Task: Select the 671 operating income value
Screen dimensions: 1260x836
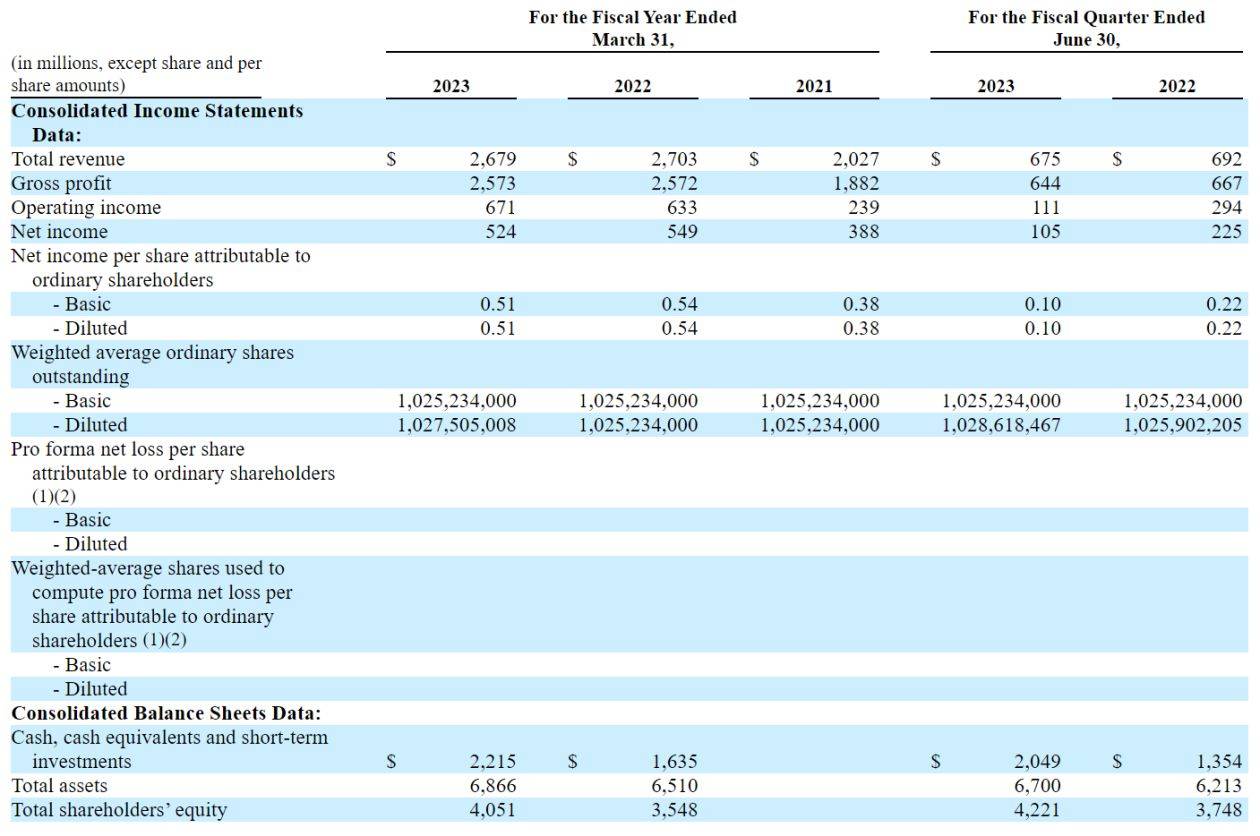Action: coord(499,207)
